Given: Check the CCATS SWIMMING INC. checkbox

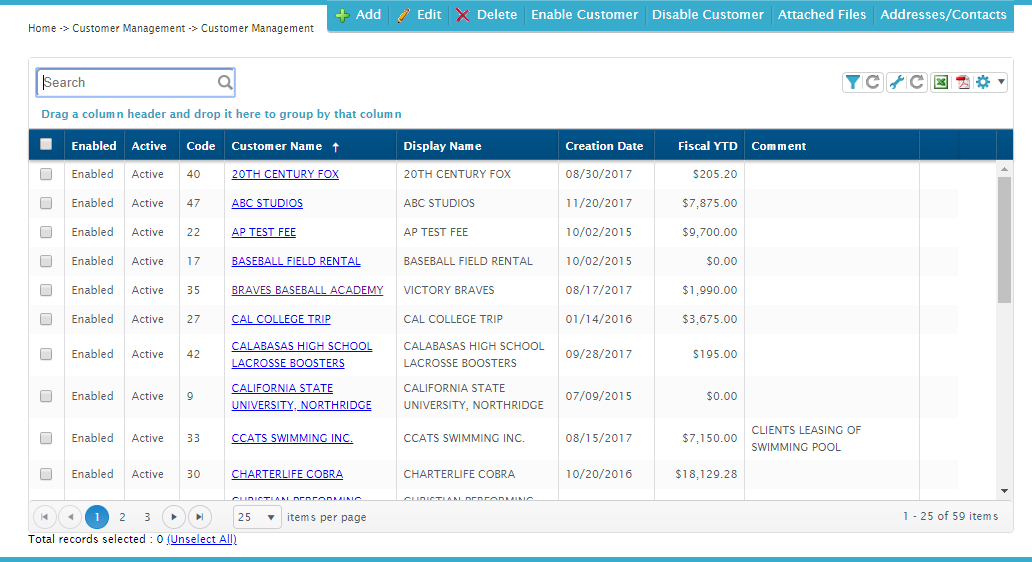Looking at the screenshot, I should pos(46,438).
